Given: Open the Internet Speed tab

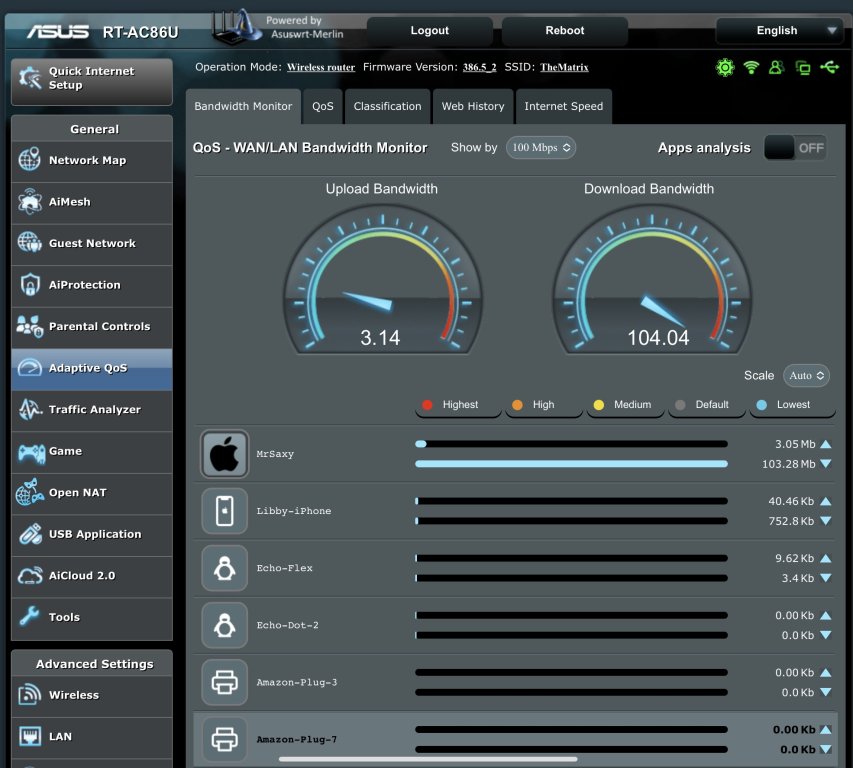Looking at the screenshot, I should (563, 106).
